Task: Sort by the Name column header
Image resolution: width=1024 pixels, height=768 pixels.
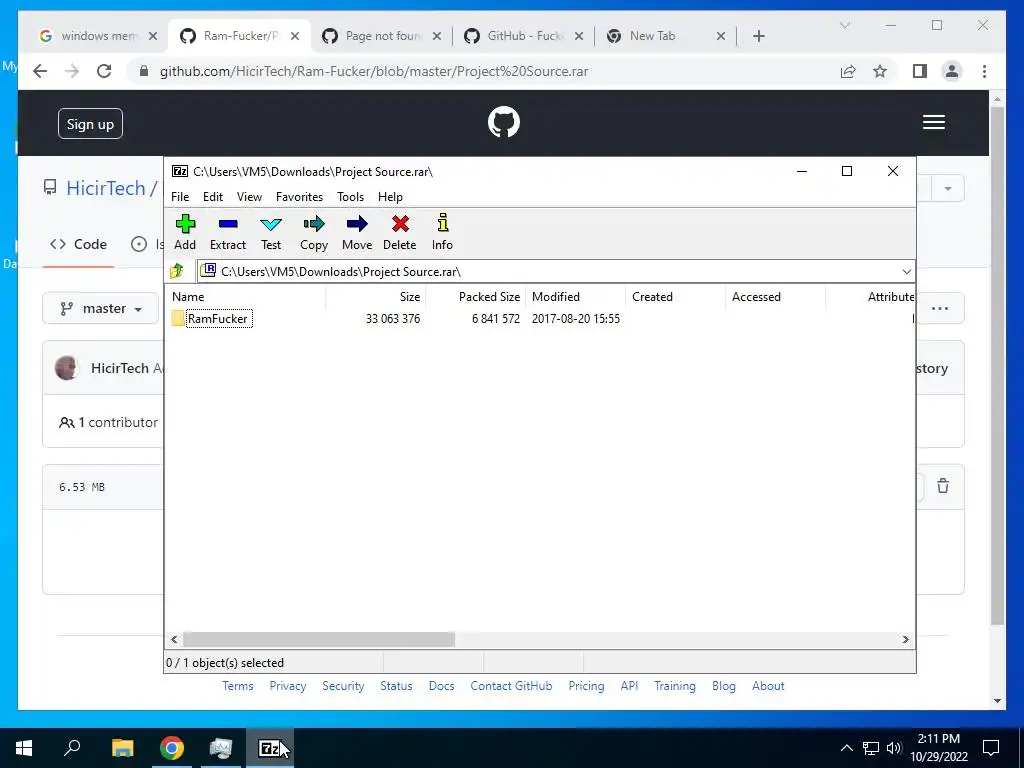Action: pos(245,296)
